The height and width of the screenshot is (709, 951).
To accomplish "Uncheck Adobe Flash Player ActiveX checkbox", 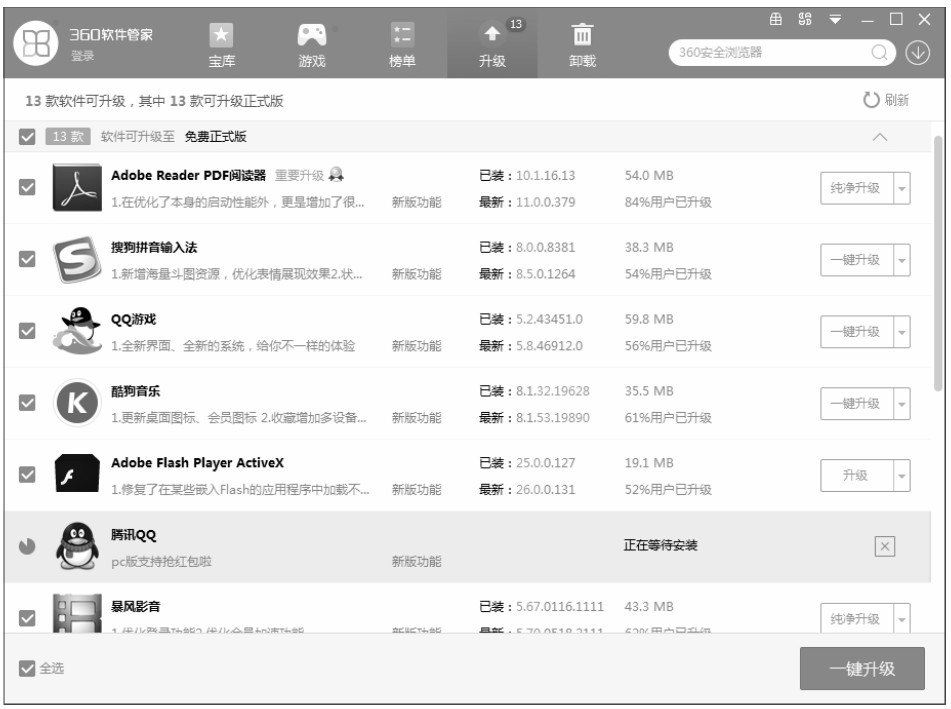I will 27,474.
